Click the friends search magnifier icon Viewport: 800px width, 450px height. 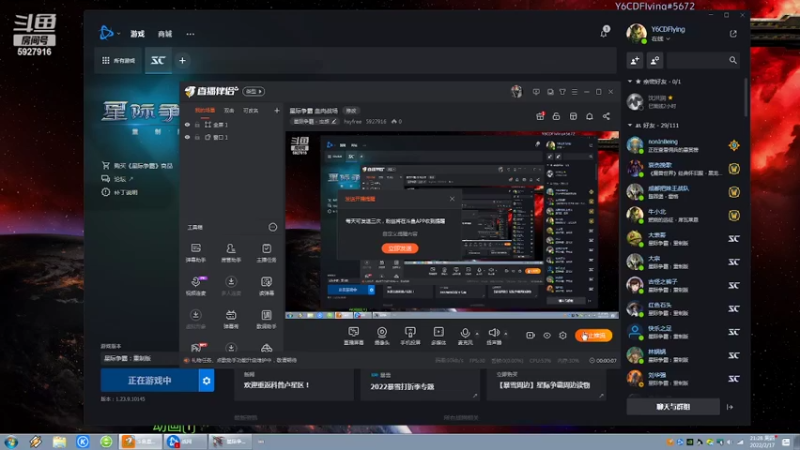tap(733, 60)
